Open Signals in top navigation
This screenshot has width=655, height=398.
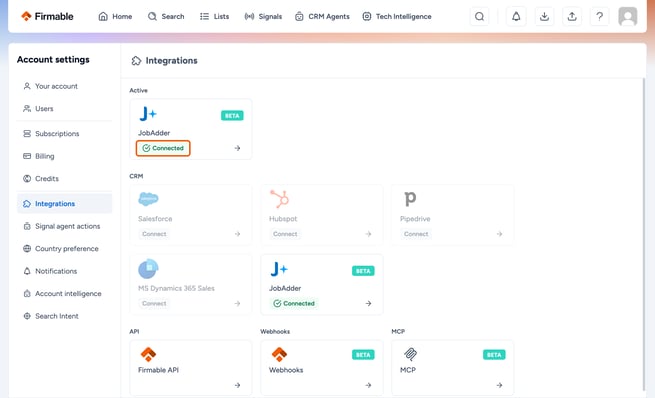[263, 16]
